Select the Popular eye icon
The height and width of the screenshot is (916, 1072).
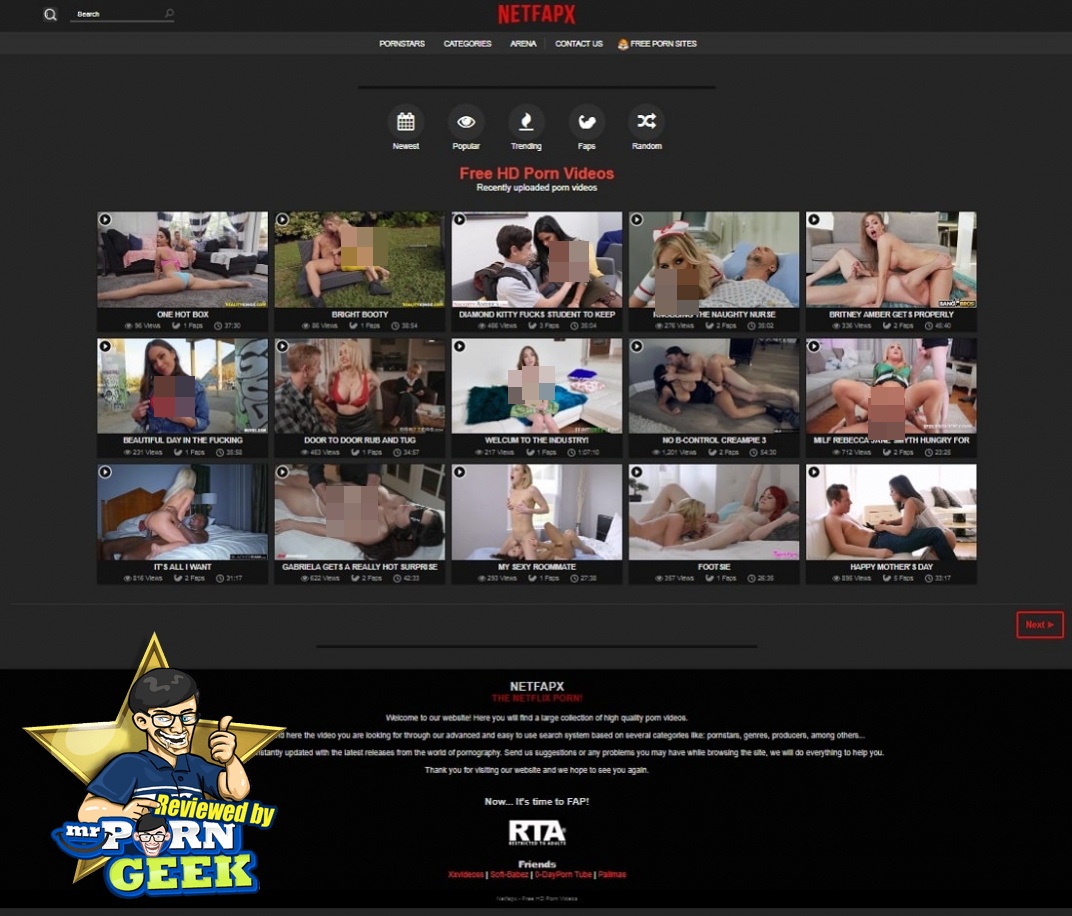click(x=466, y=122)
